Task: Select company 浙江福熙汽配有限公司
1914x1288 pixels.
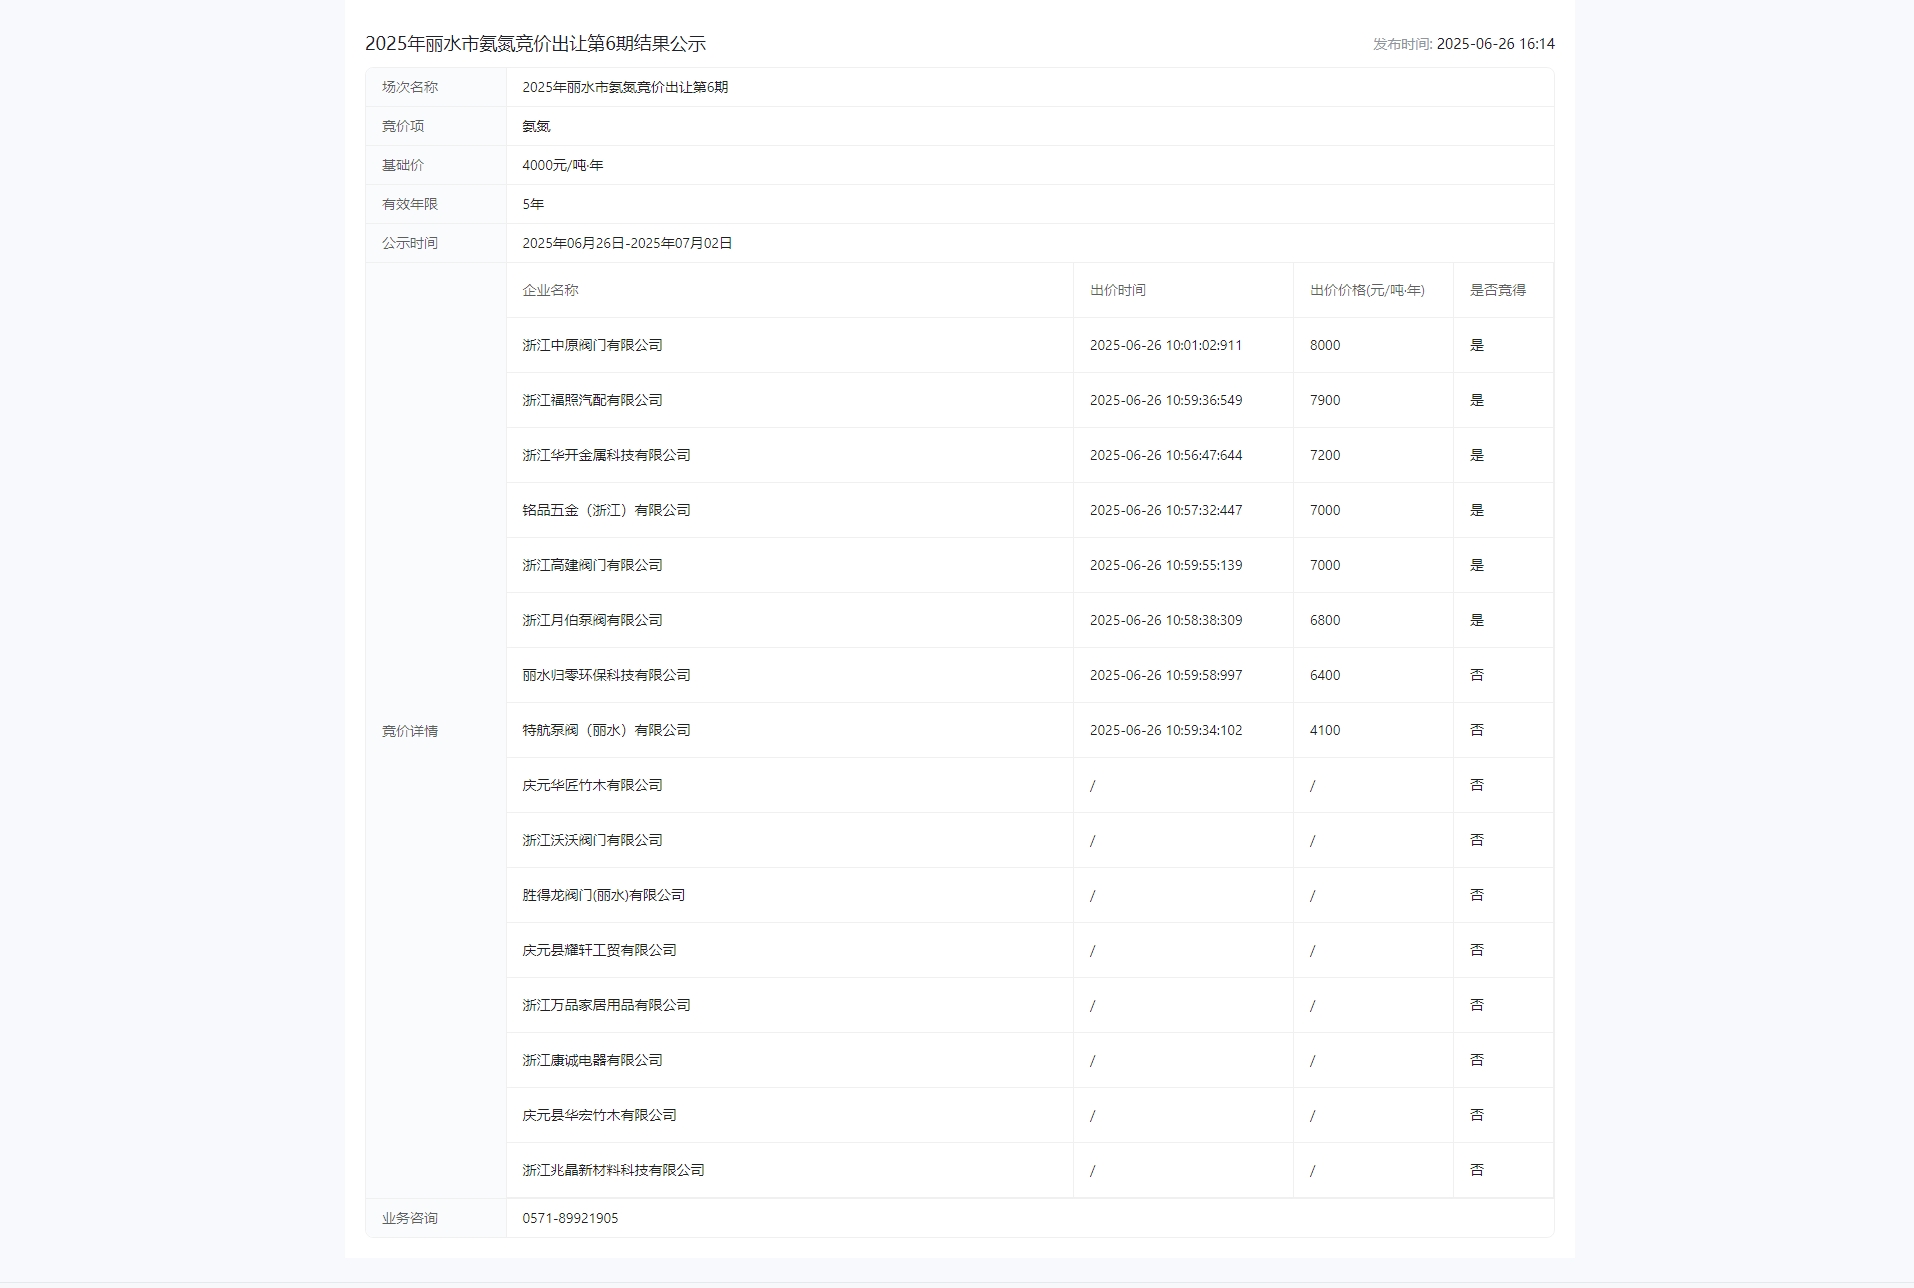Action: pyautogui.click(x=592, y=400)
